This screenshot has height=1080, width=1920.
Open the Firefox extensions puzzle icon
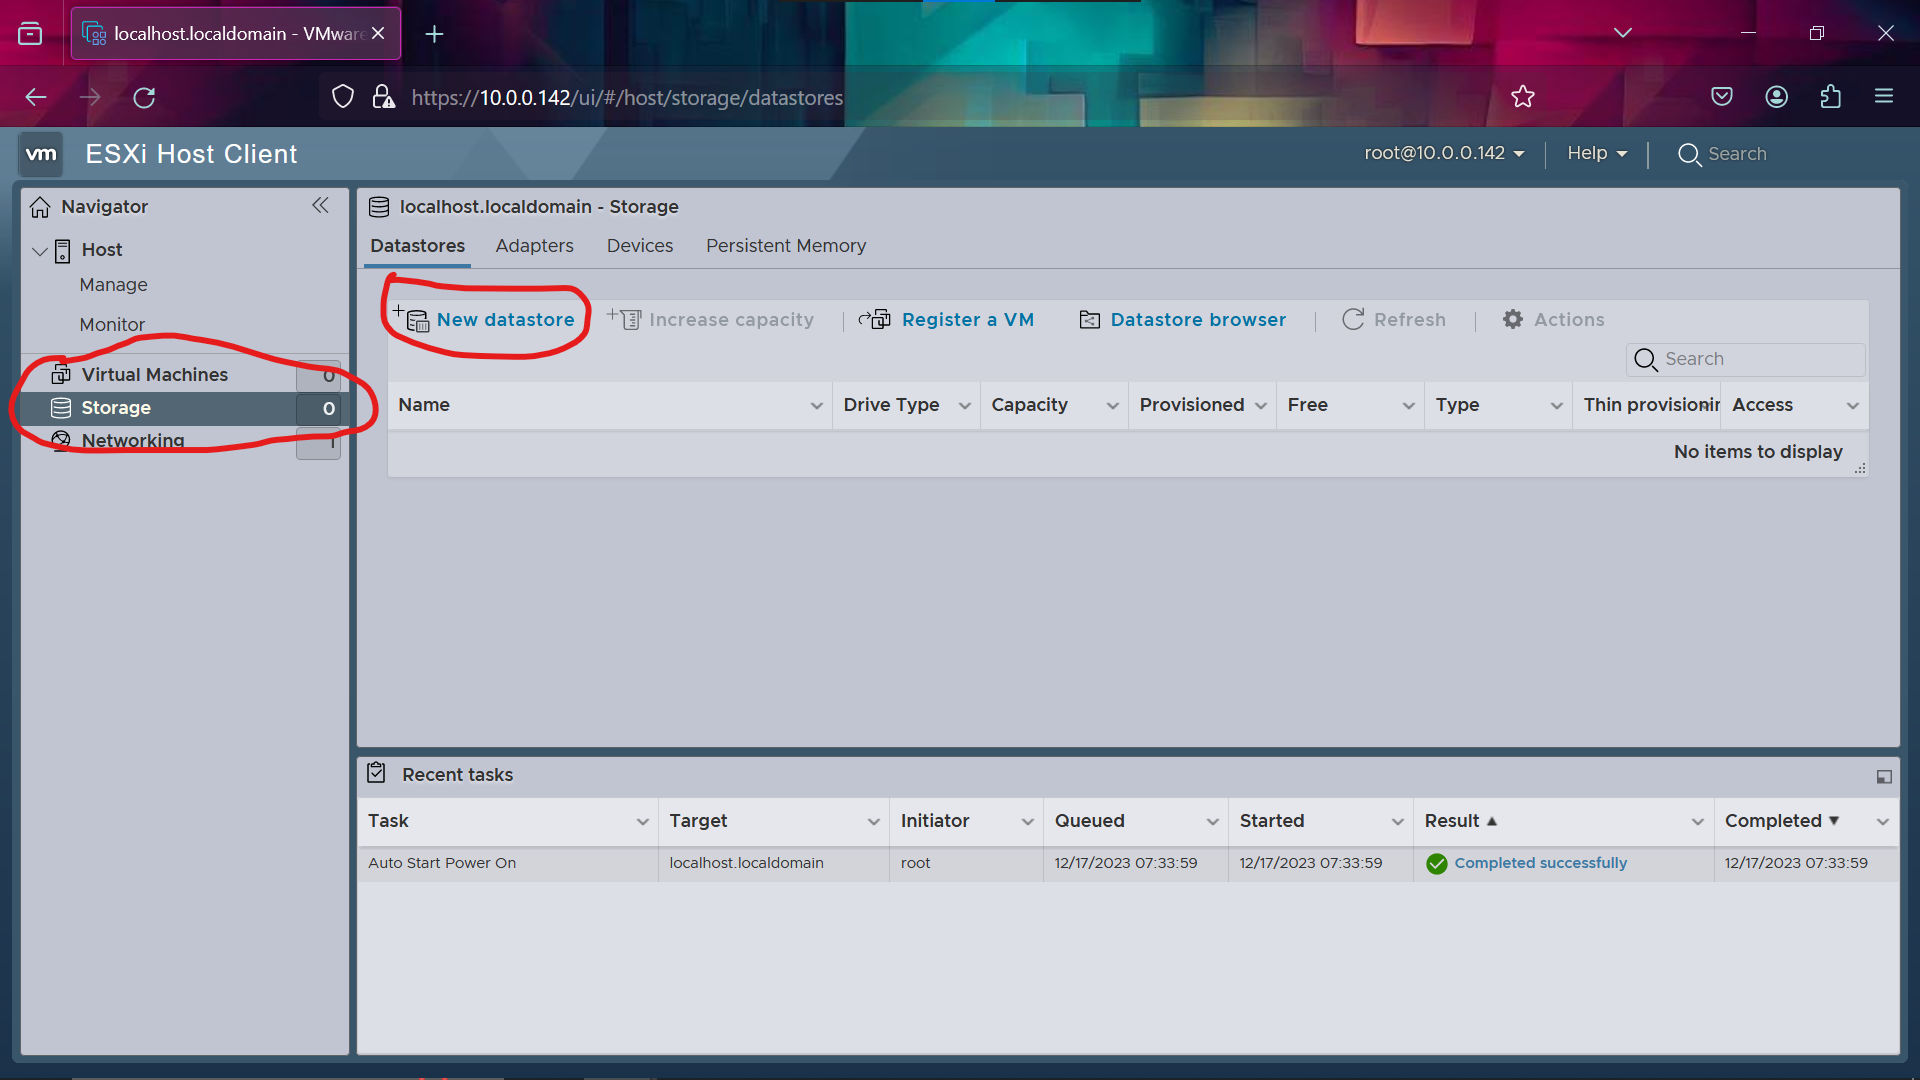tap(1831, 97)
